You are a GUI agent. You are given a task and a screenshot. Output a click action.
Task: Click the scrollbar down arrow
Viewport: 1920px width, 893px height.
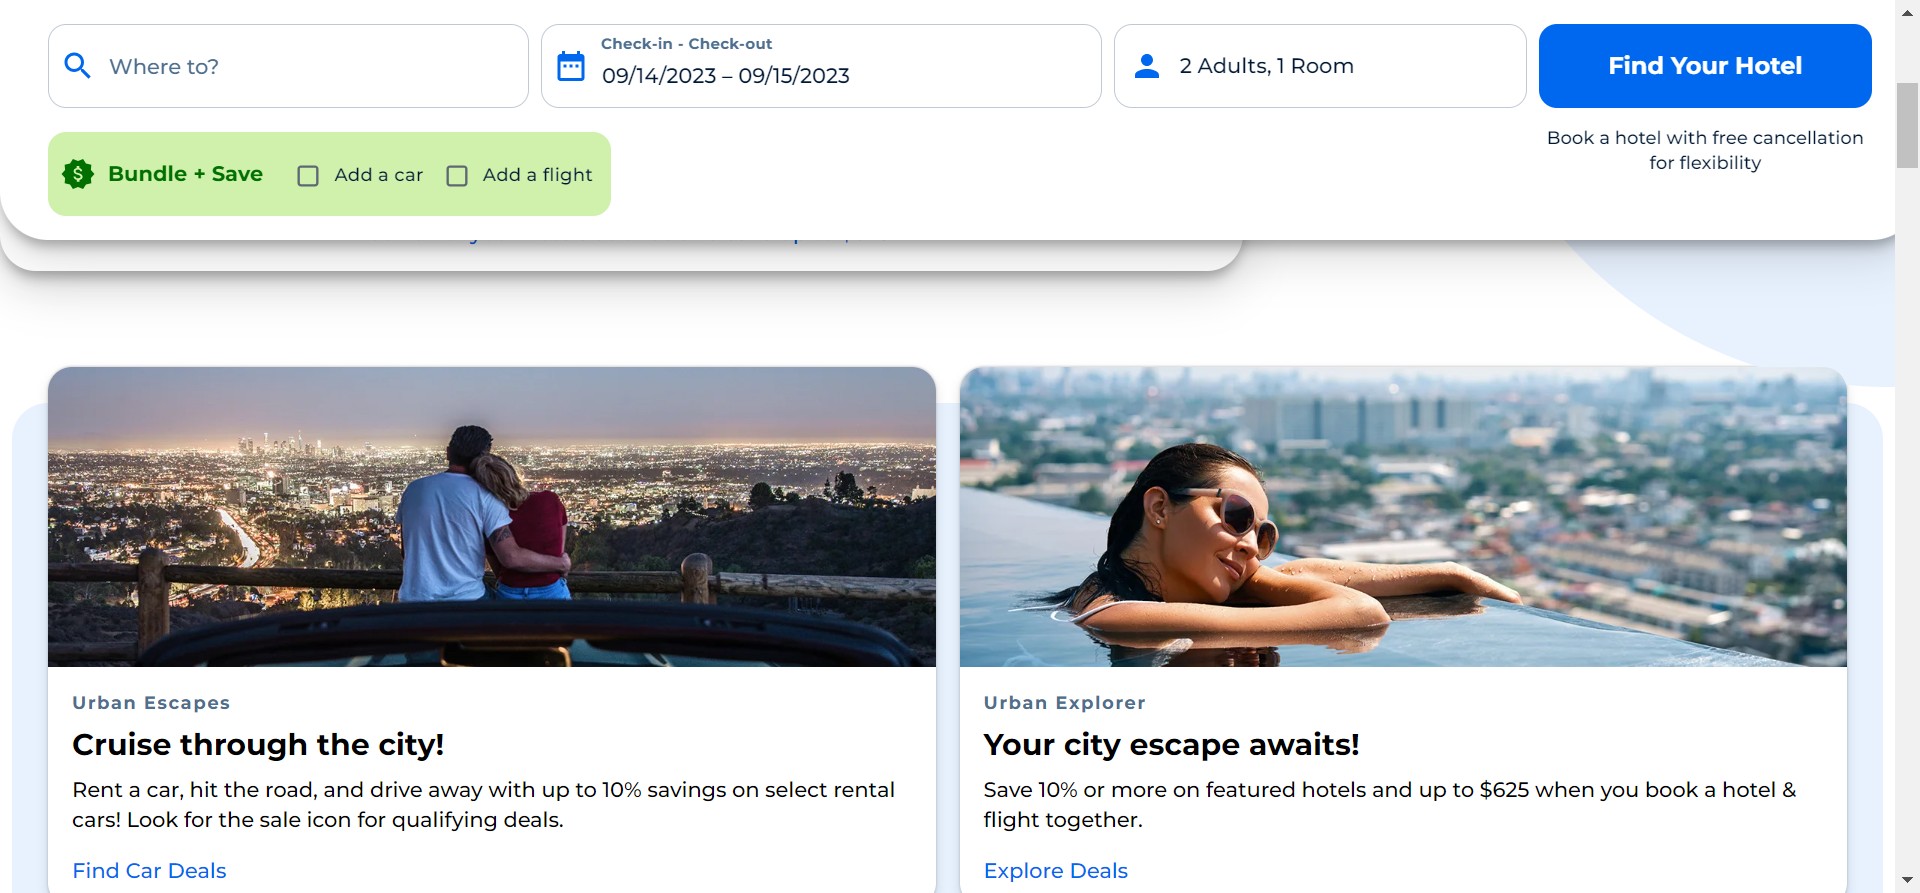(1907, 880)
